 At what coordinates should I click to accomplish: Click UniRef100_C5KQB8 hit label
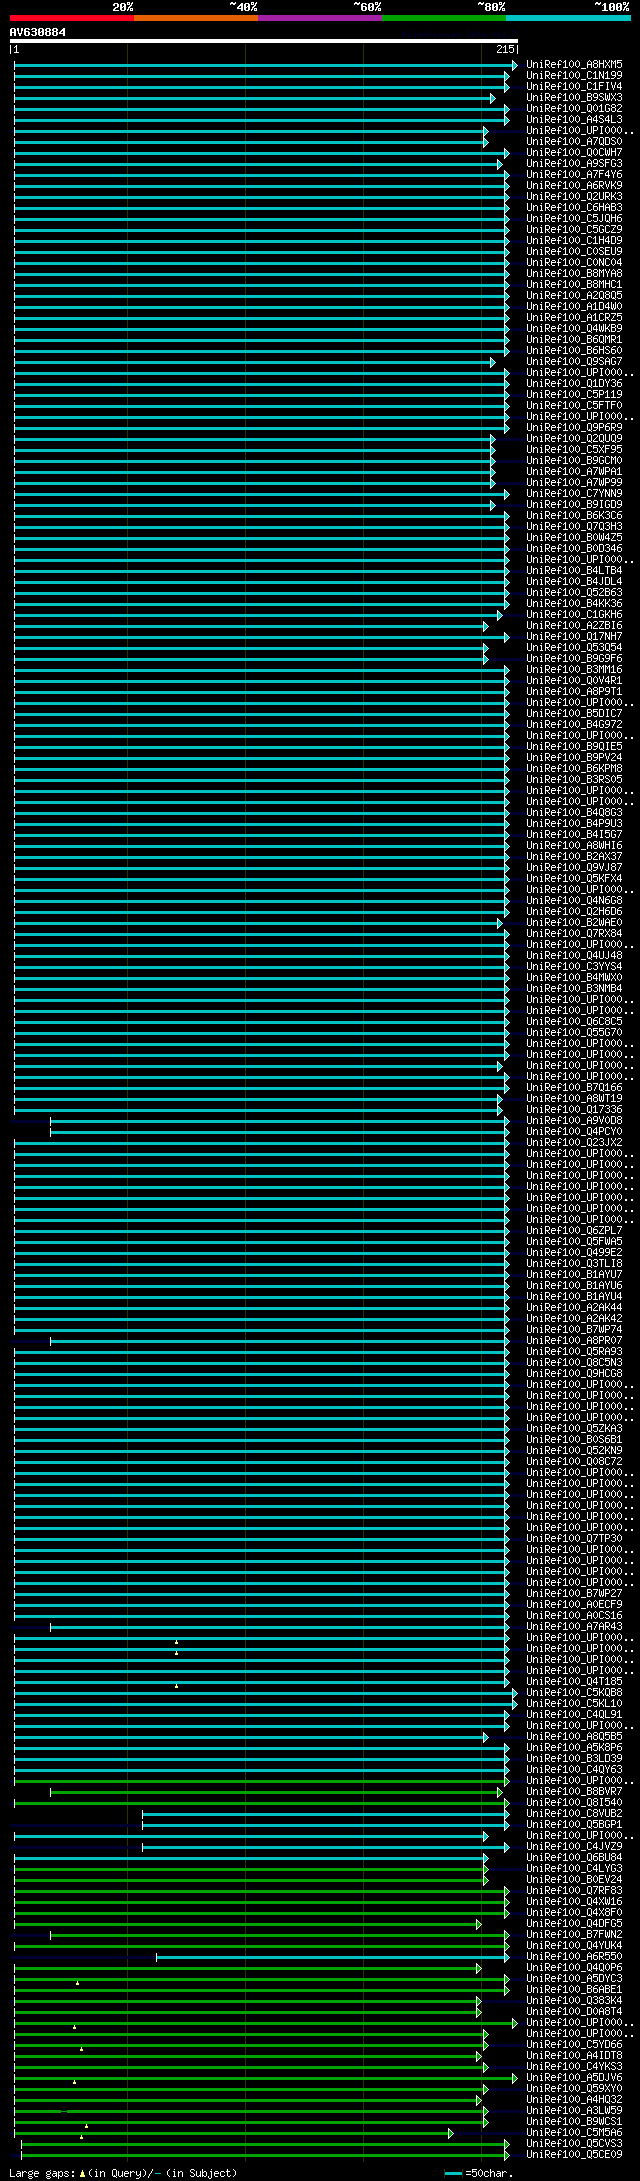574,1692
